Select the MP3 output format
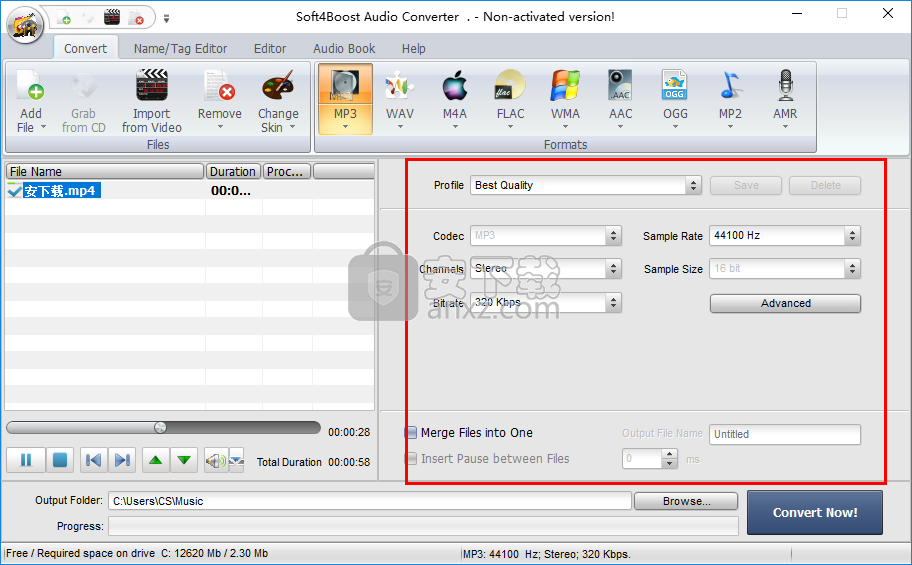The image size is (912, 565). (345, 99)
